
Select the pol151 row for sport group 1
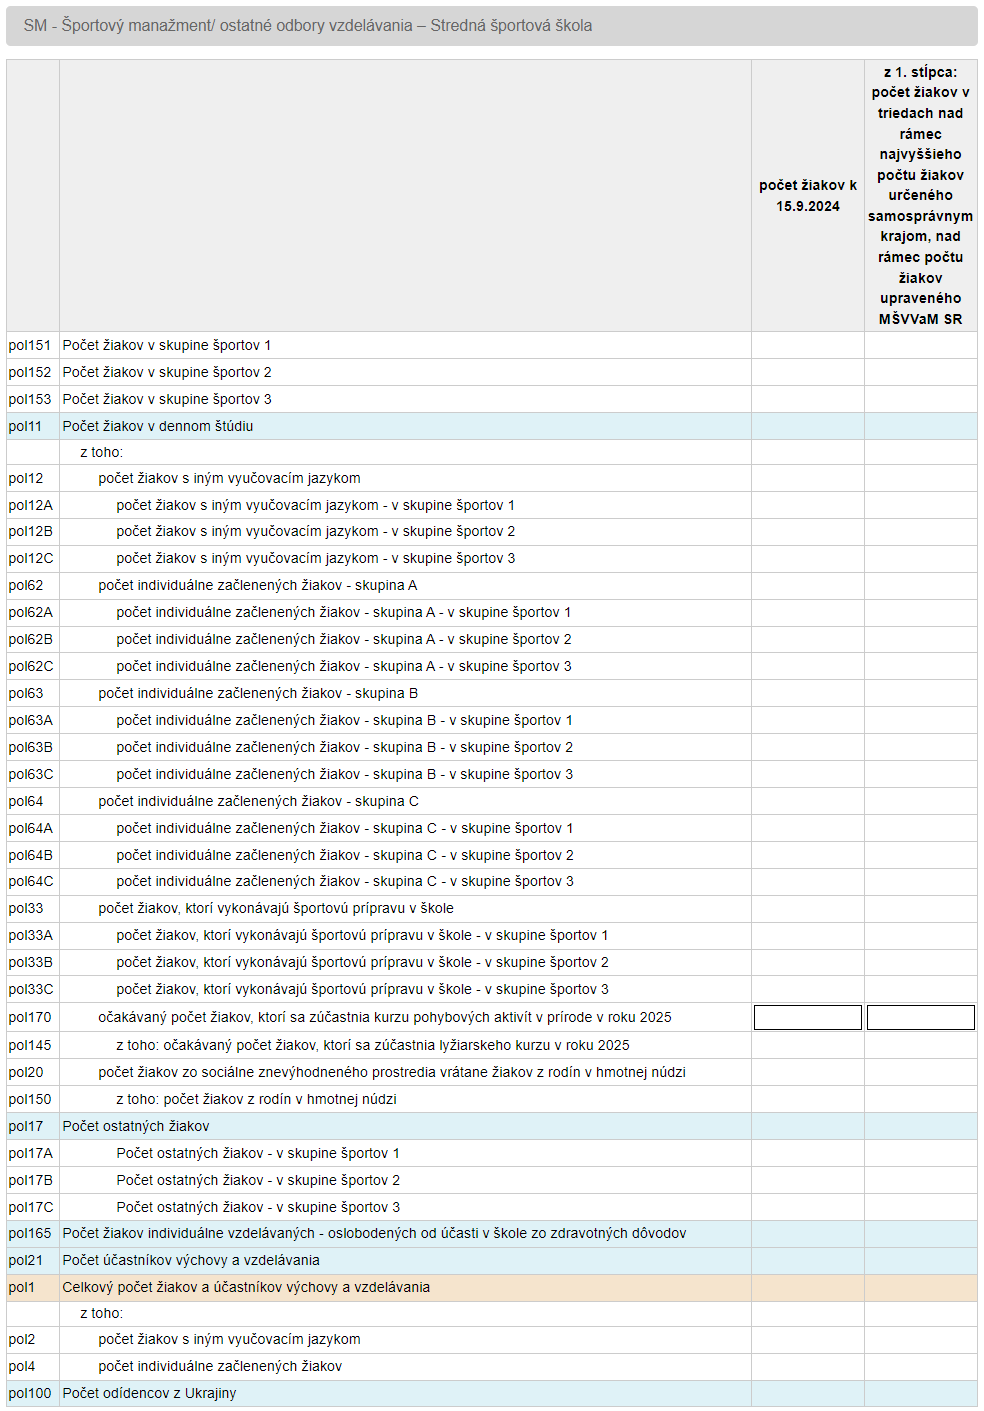(492, 345)
